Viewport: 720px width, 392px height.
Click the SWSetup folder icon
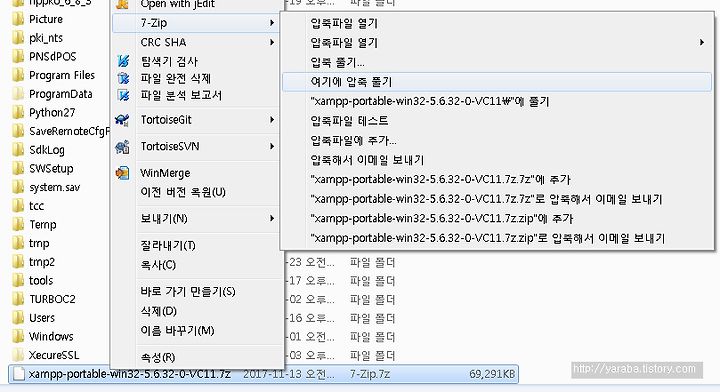pyautogui.click(x=18, y=168)
